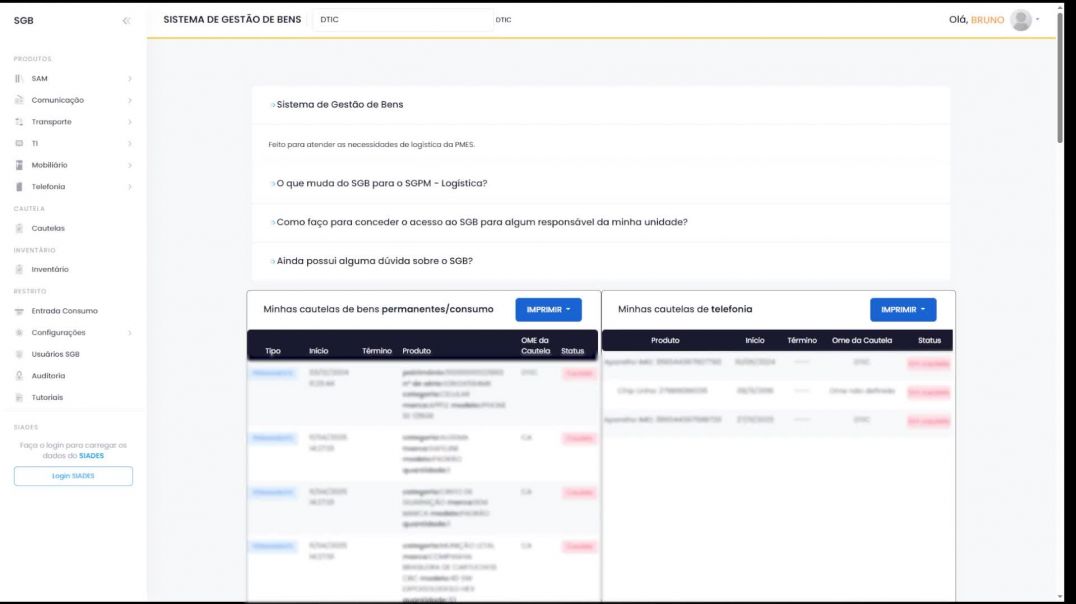Image resolution: width=1076 pixels, height=604 pixels.
Task: Expand "O que muda do SGB para o SGPM - Logística?"
Action: click(380, 183)
